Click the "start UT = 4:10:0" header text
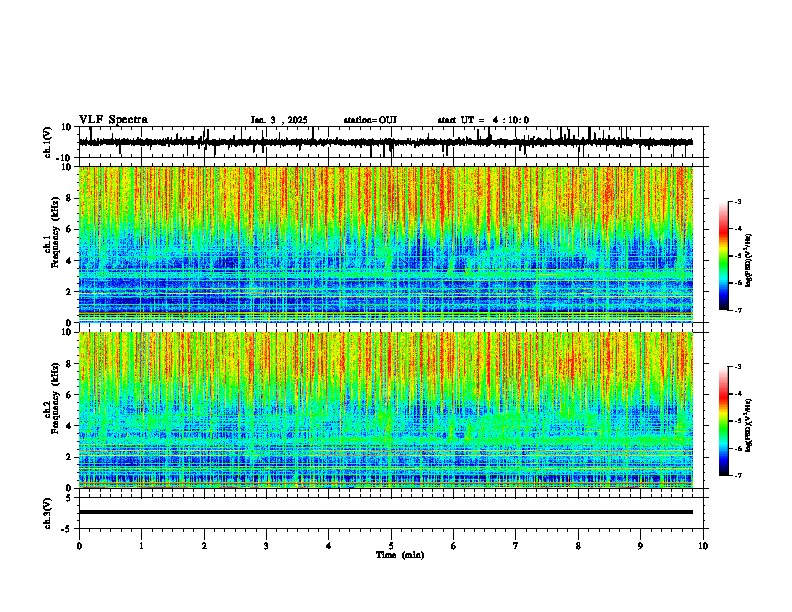This screenshot has width=792, height=612. (x=483, y=120)
